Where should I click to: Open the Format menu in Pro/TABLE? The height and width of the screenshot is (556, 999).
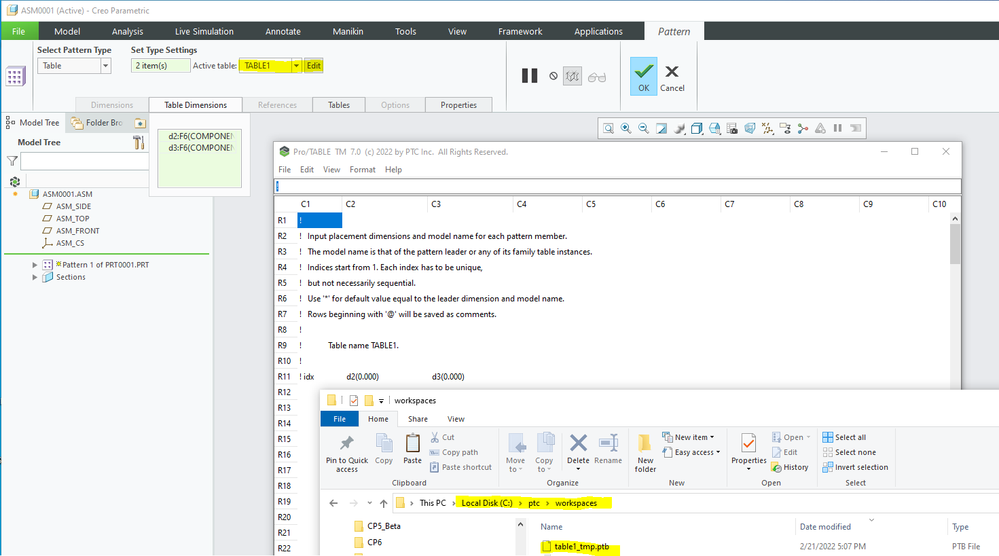pos(362,170)
